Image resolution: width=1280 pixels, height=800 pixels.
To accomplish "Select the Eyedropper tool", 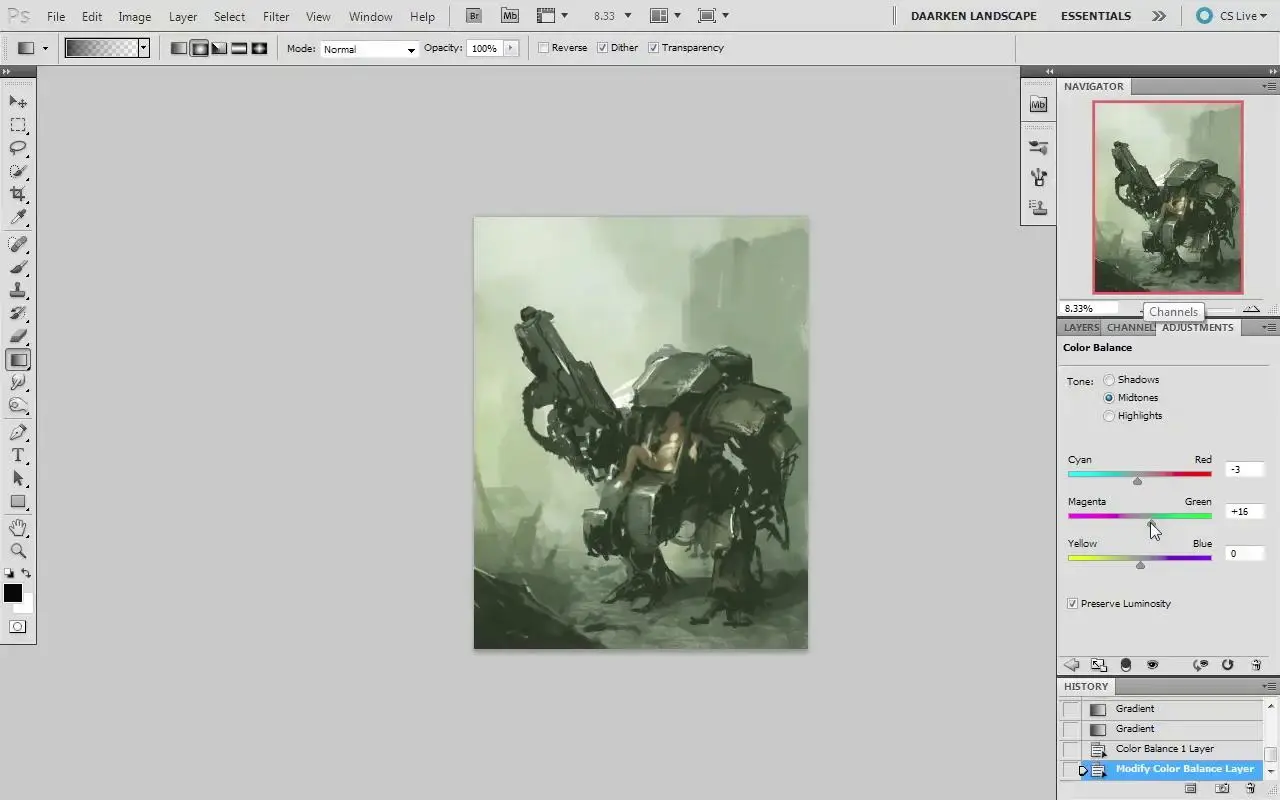I will coord(18,217).
